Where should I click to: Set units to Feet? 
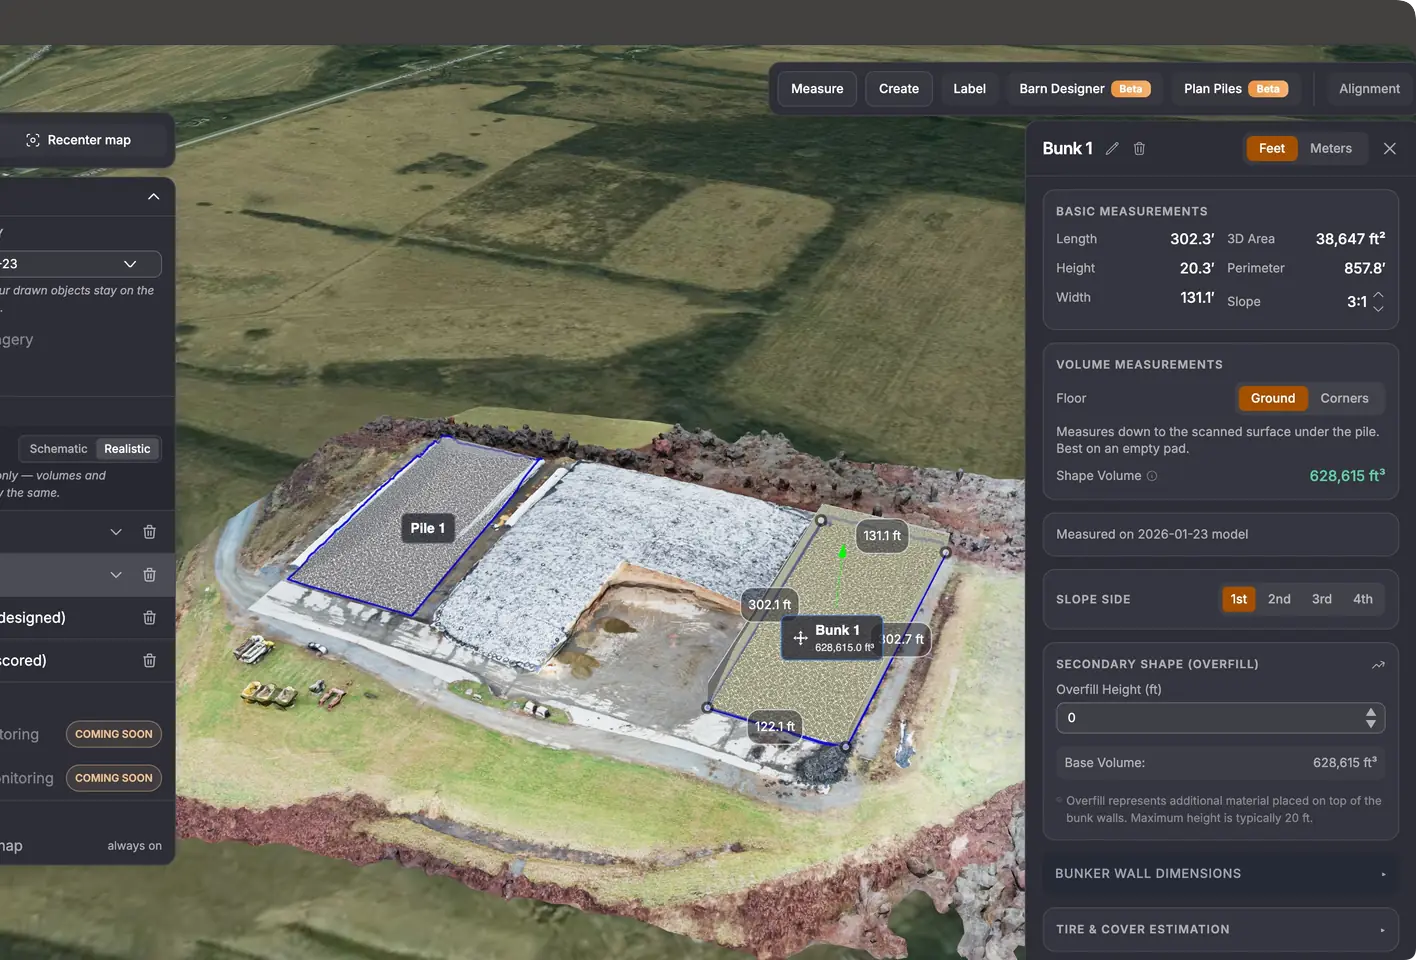1272,148
